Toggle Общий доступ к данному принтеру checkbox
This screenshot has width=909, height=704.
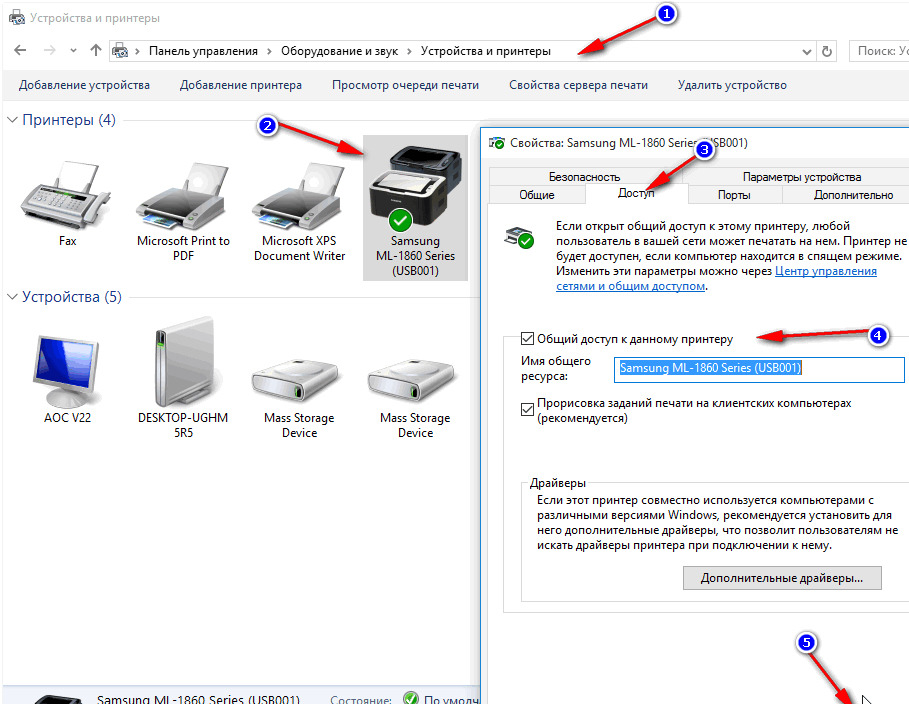tap(527, 339)
